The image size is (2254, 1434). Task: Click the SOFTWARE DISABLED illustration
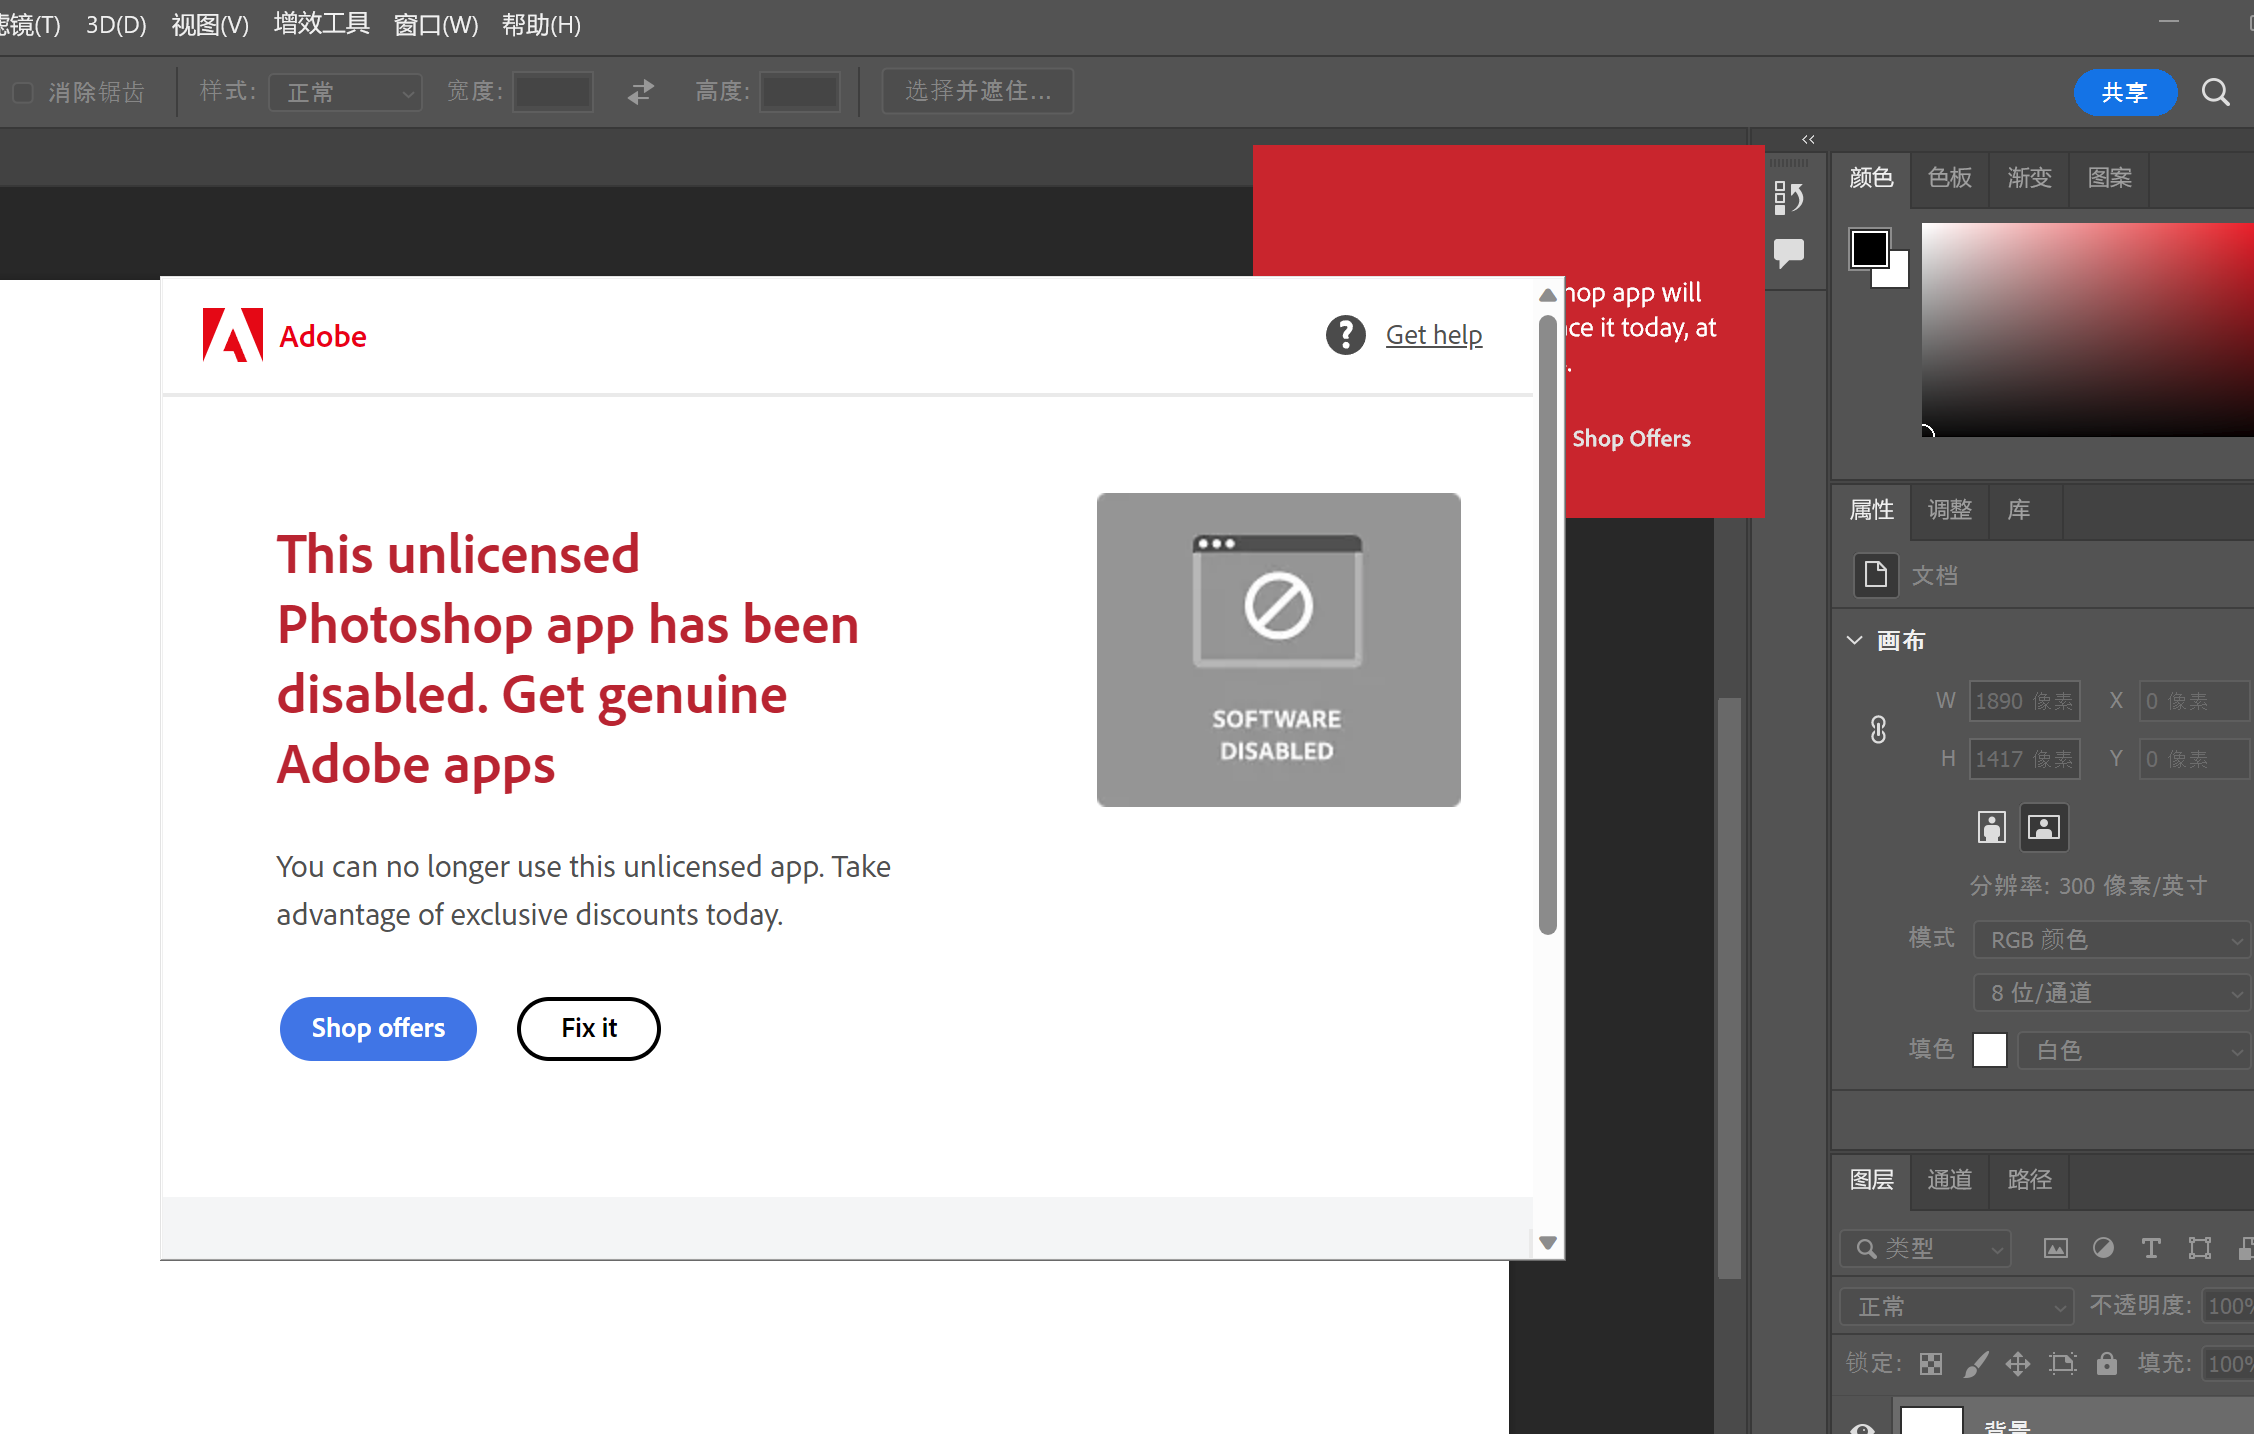1278,649
